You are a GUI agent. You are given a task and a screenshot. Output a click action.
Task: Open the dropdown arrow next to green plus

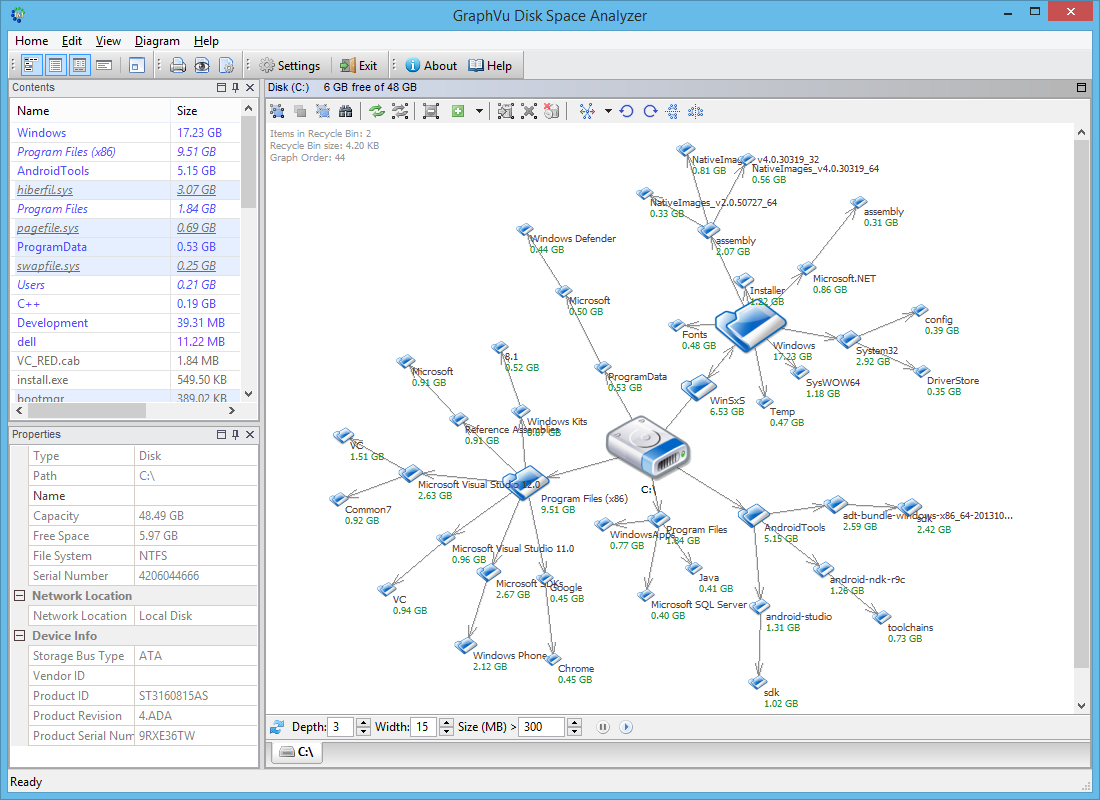[x=479, y=111]
